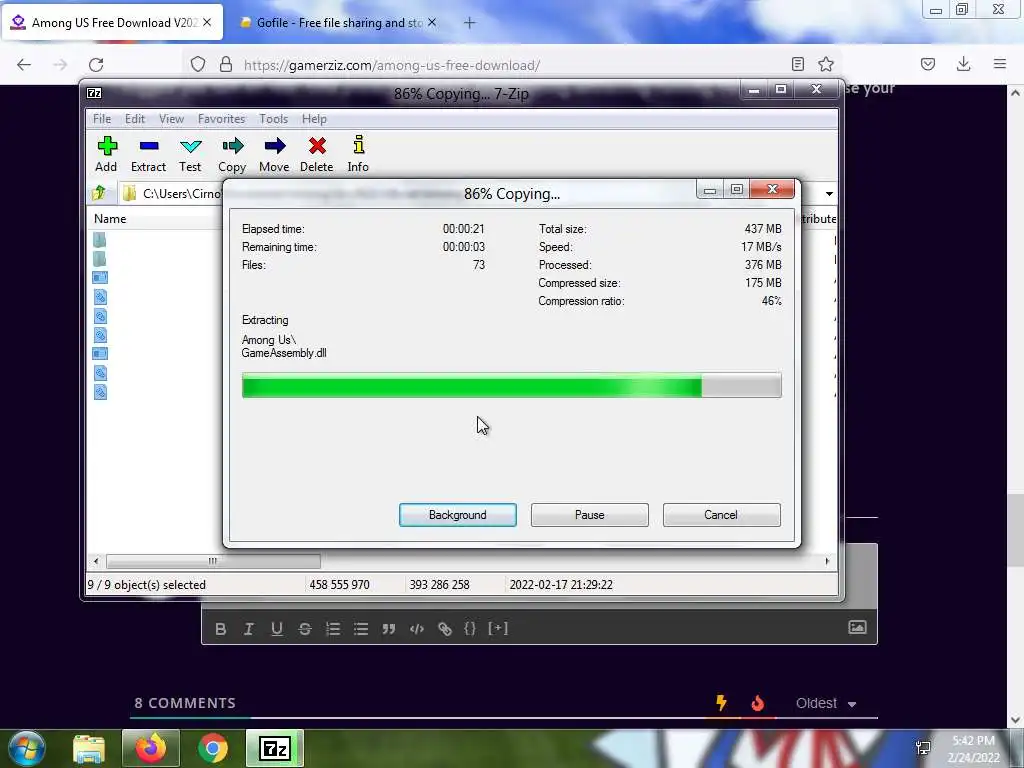Screen dimensions: 1024x768
Task: Click the curly braces source code icon
Action: [470, 628]
